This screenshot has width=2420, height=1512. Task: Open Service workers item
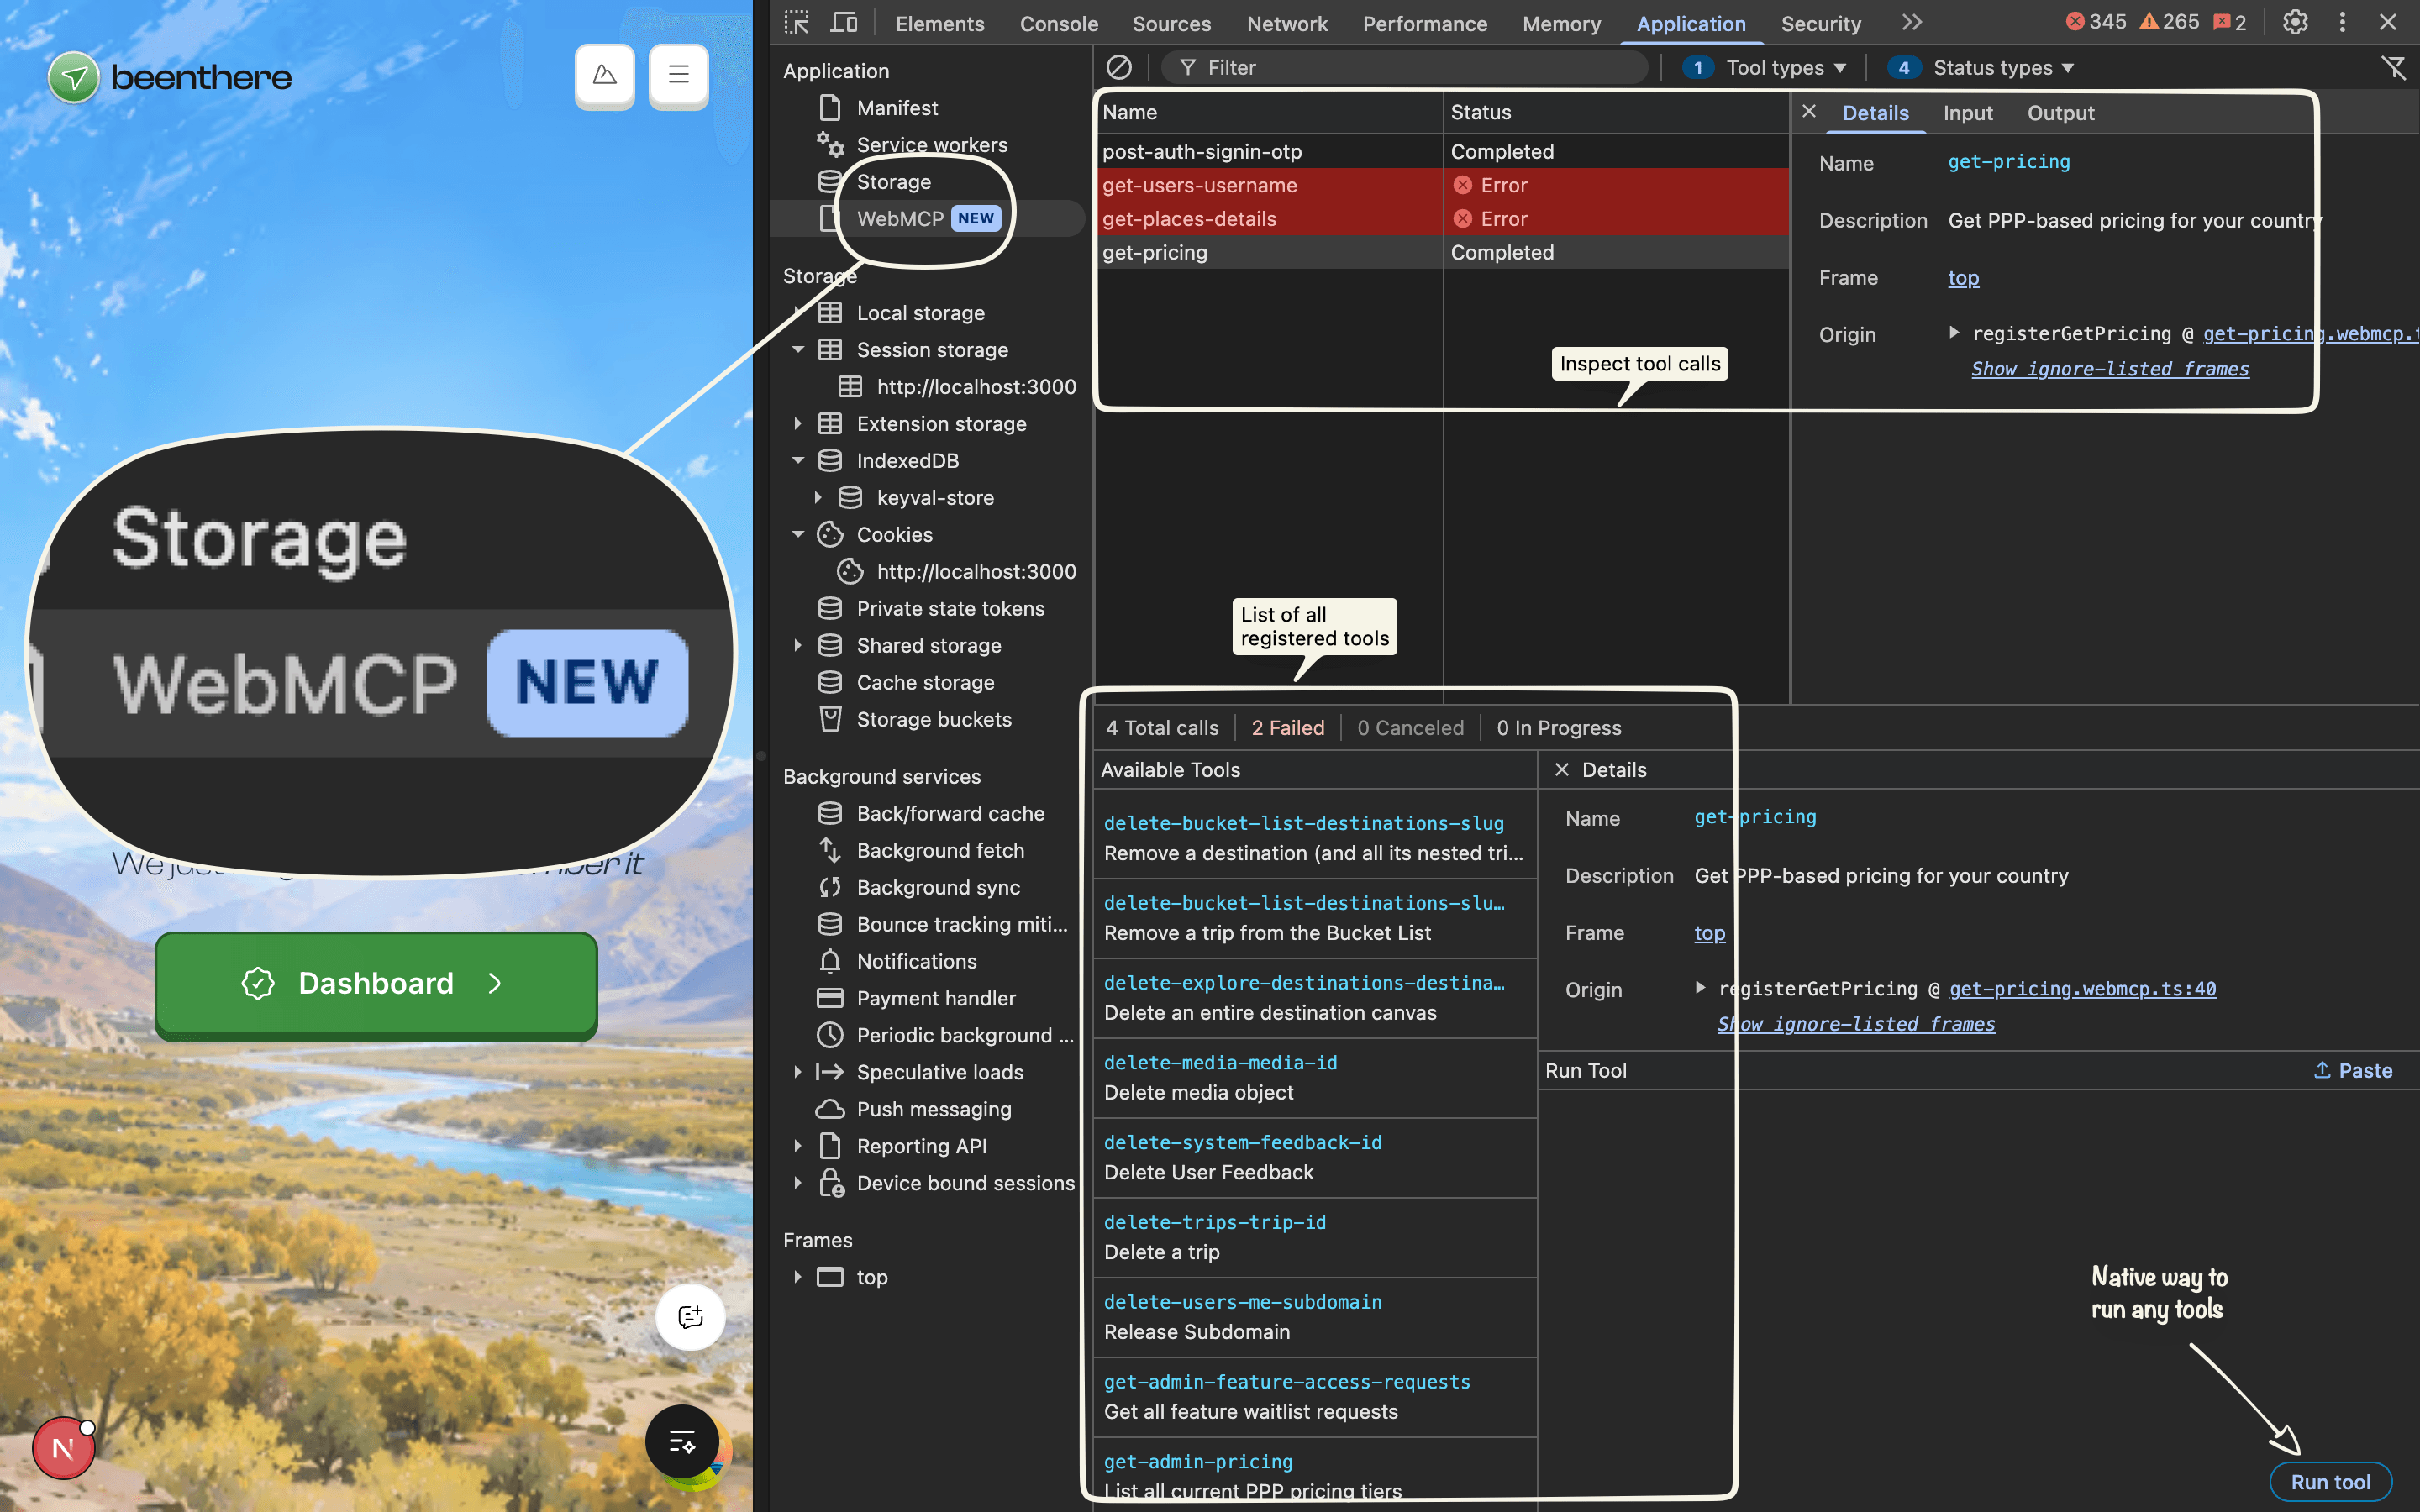pyautogui.click(x=931, y=145)
